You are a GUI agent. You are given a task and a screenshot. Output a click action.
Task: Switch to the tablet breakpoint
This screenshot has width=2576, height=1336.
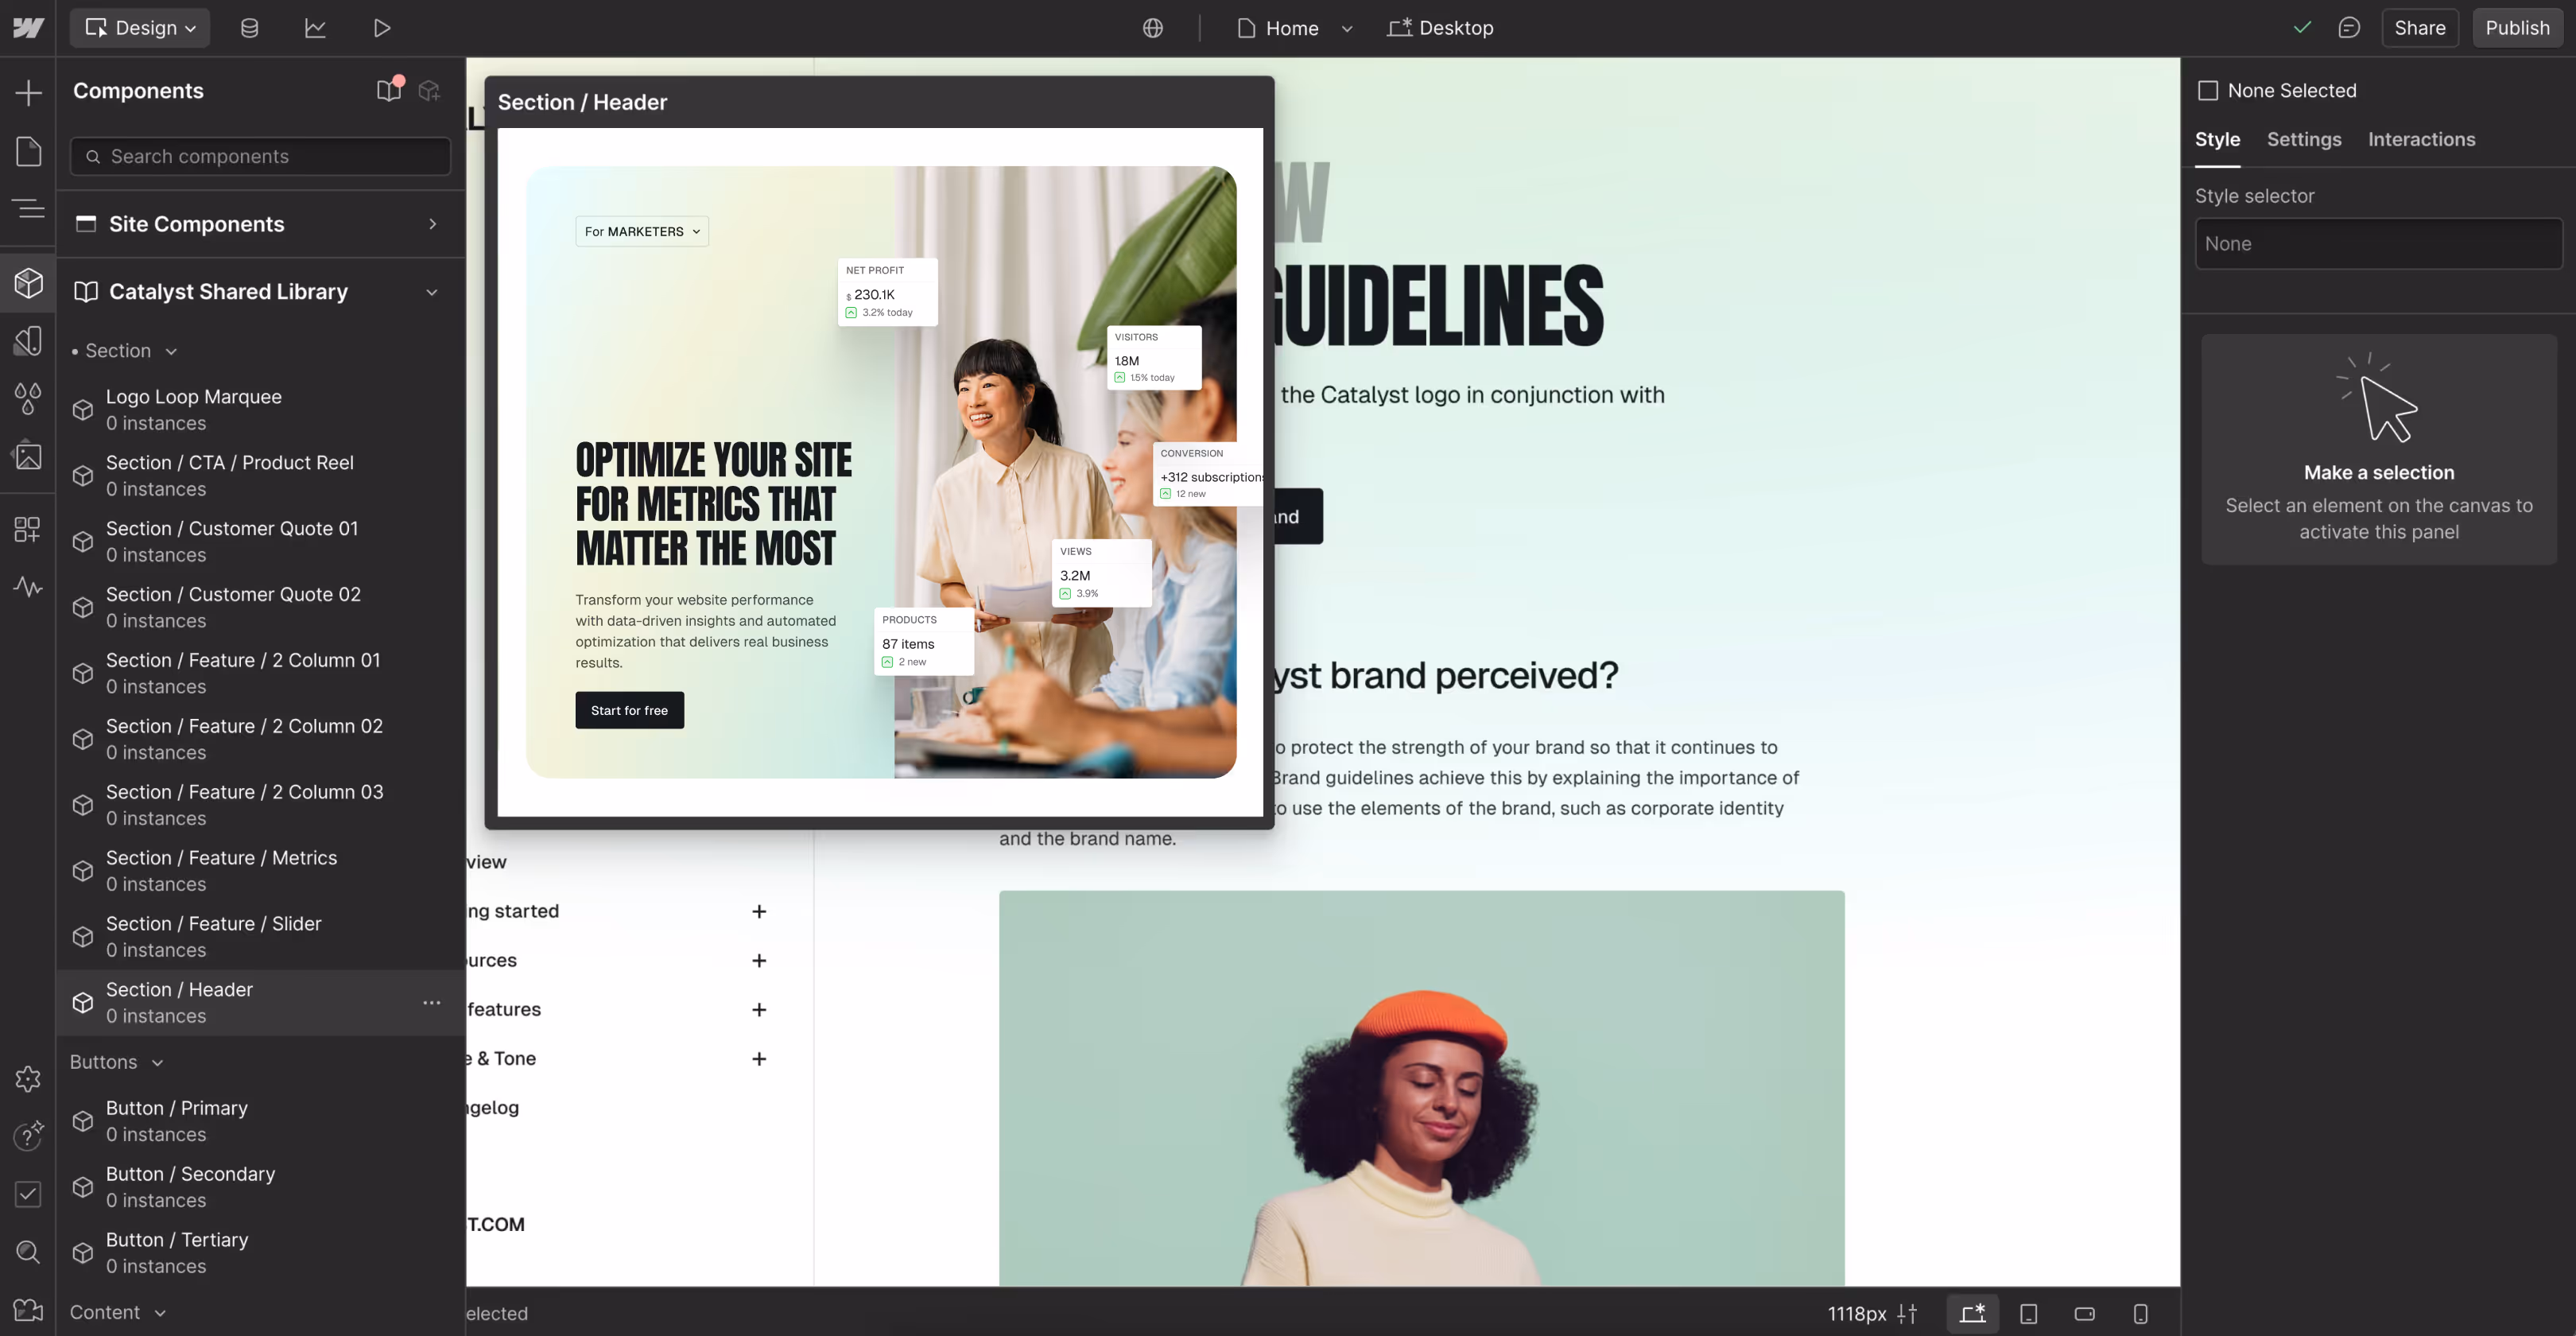point(2028,1314)
